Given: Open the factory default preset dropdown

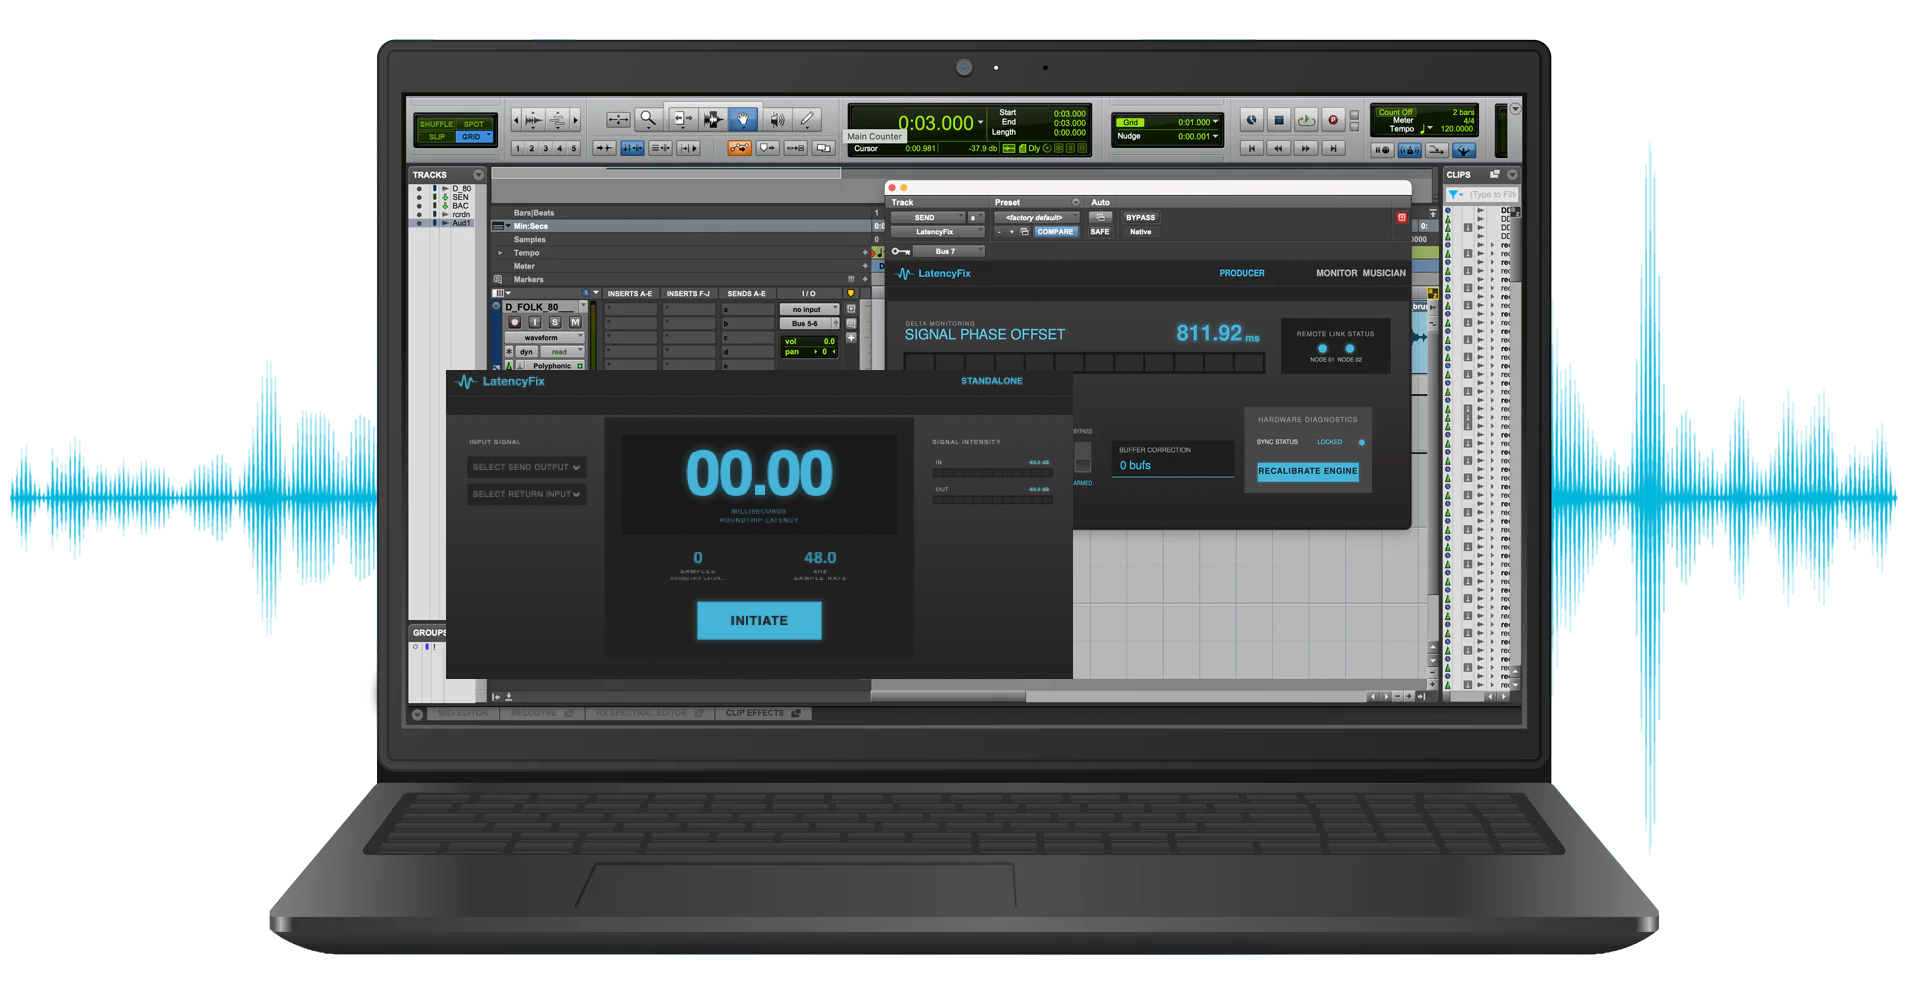Looking at the screenshot, I should coord(1037,217).
